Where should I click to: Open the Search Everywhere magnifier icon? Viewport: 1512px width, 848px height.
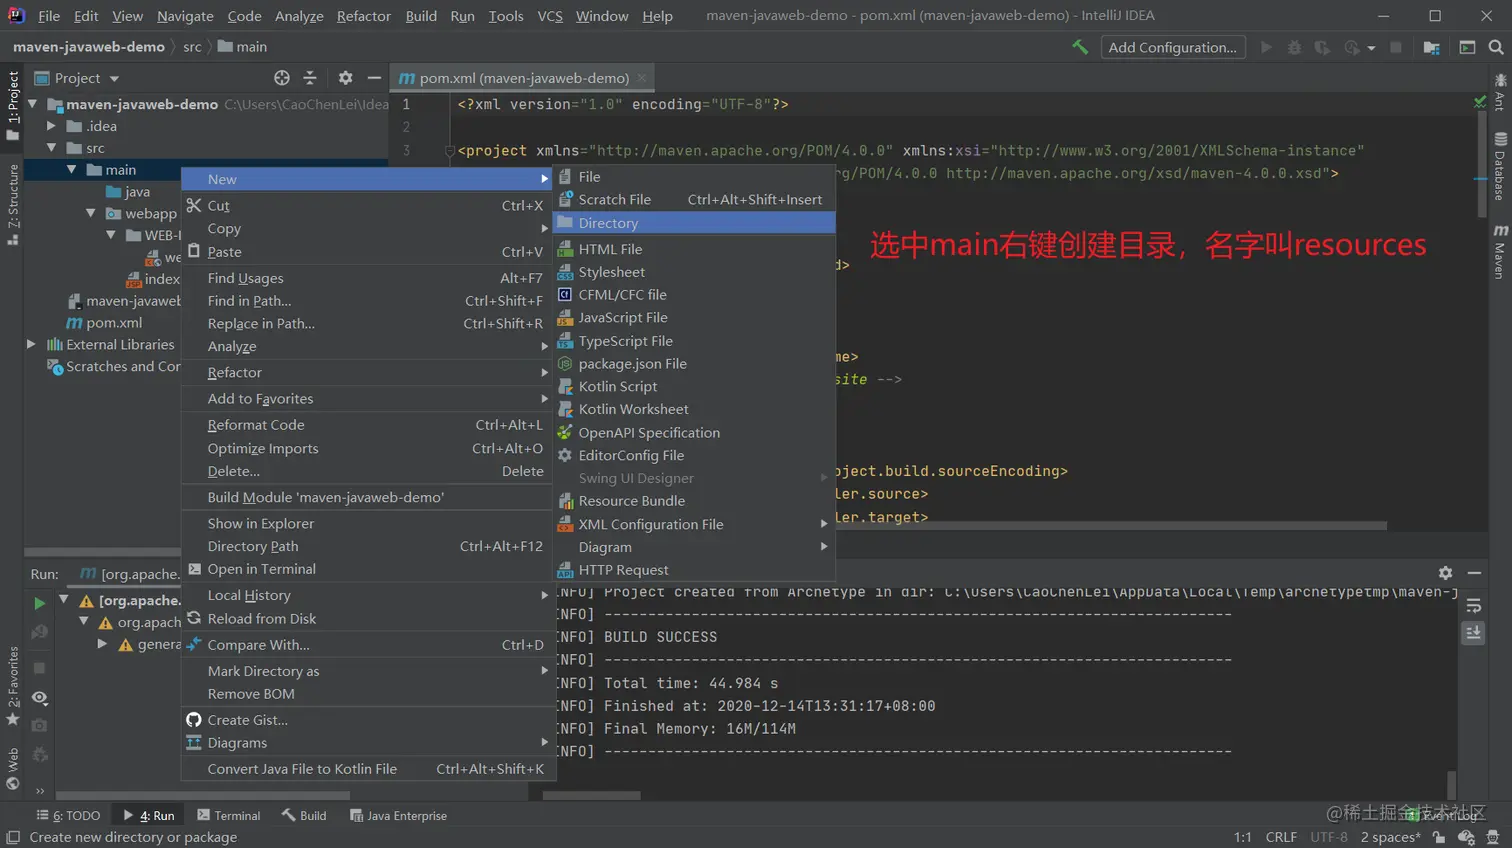point(1496,47)
